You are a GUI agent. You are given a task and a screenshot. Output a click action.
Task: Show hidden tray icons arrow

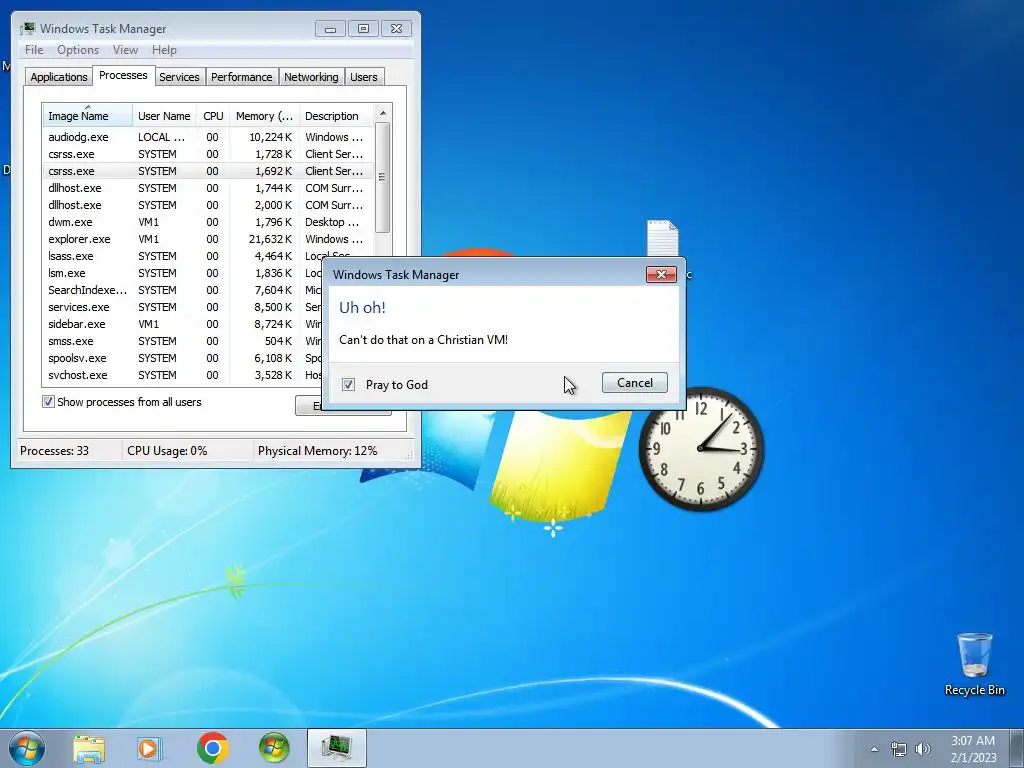tap(874, 749)
